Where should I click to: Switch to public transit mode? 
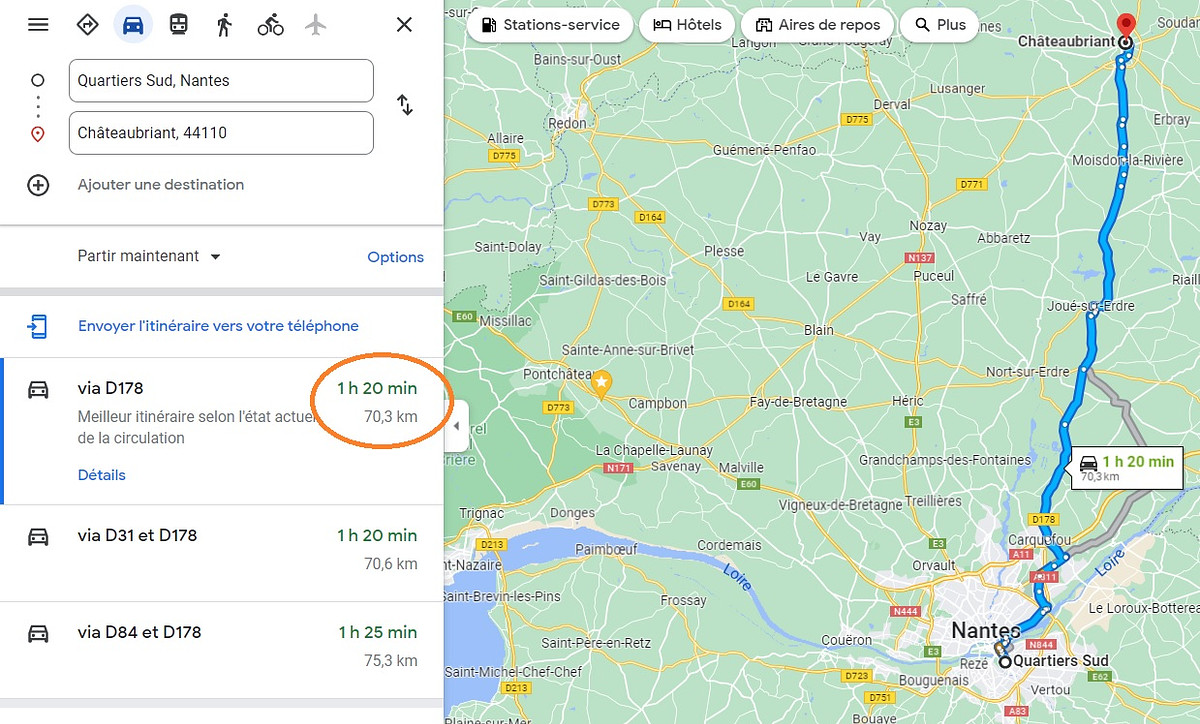tap(178, 25)
